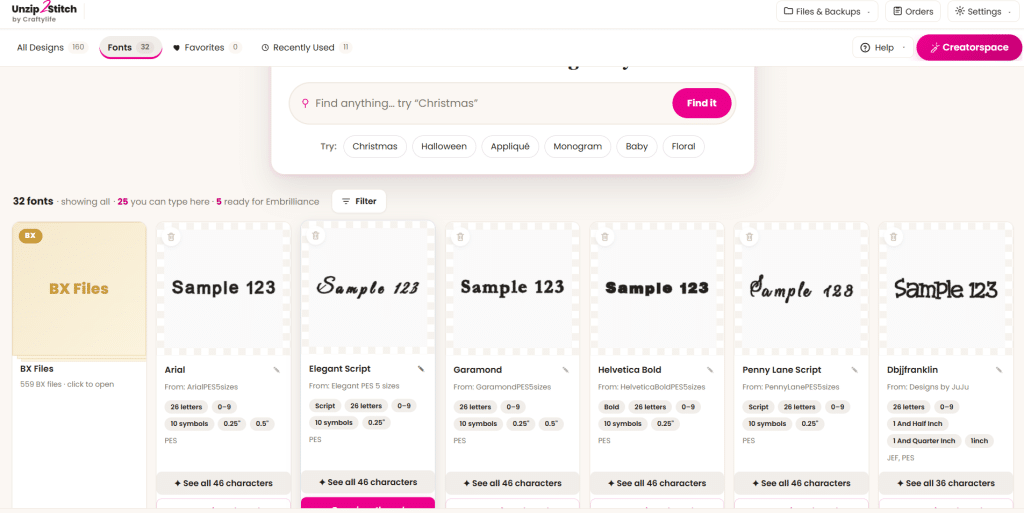The width and height of the screenshot is (1024, 513).
Task: Click the Script tag on Elegant Script
Action: 325,406
